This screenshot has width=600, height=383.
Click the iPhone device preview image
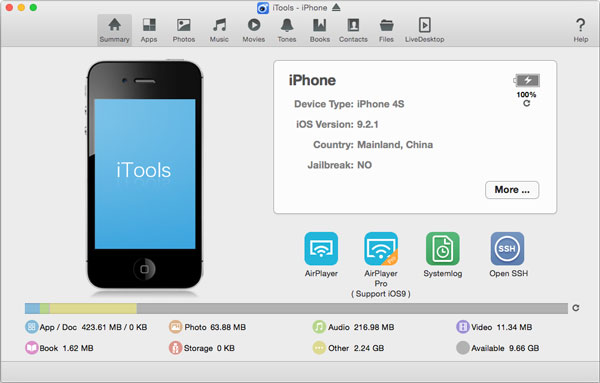coord(145,175)
